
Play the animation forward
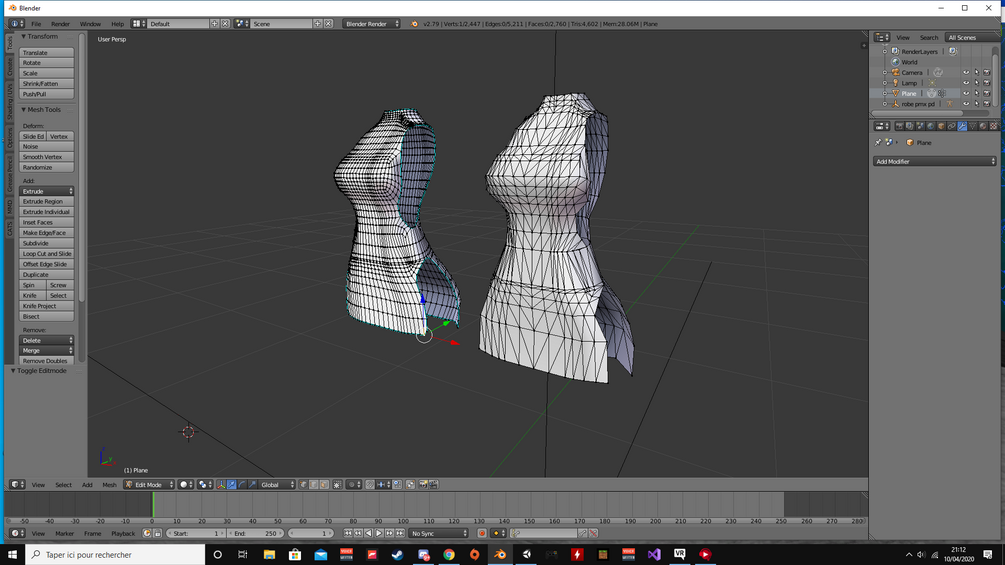tap(379, 533)
